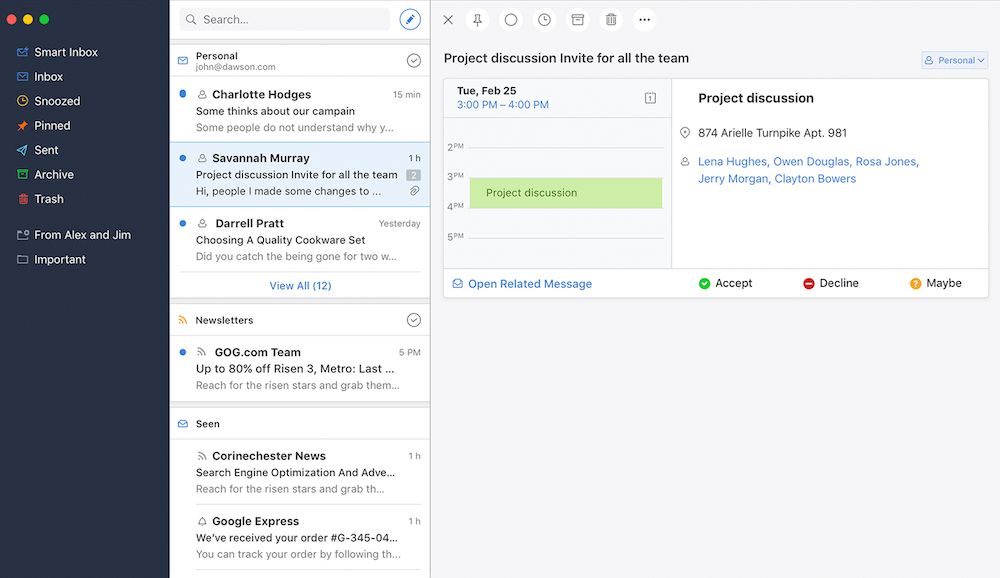Click the Open Related Message link
Image resolution: width=1000 pixels, height=578 pixels.
click(529, 284)
